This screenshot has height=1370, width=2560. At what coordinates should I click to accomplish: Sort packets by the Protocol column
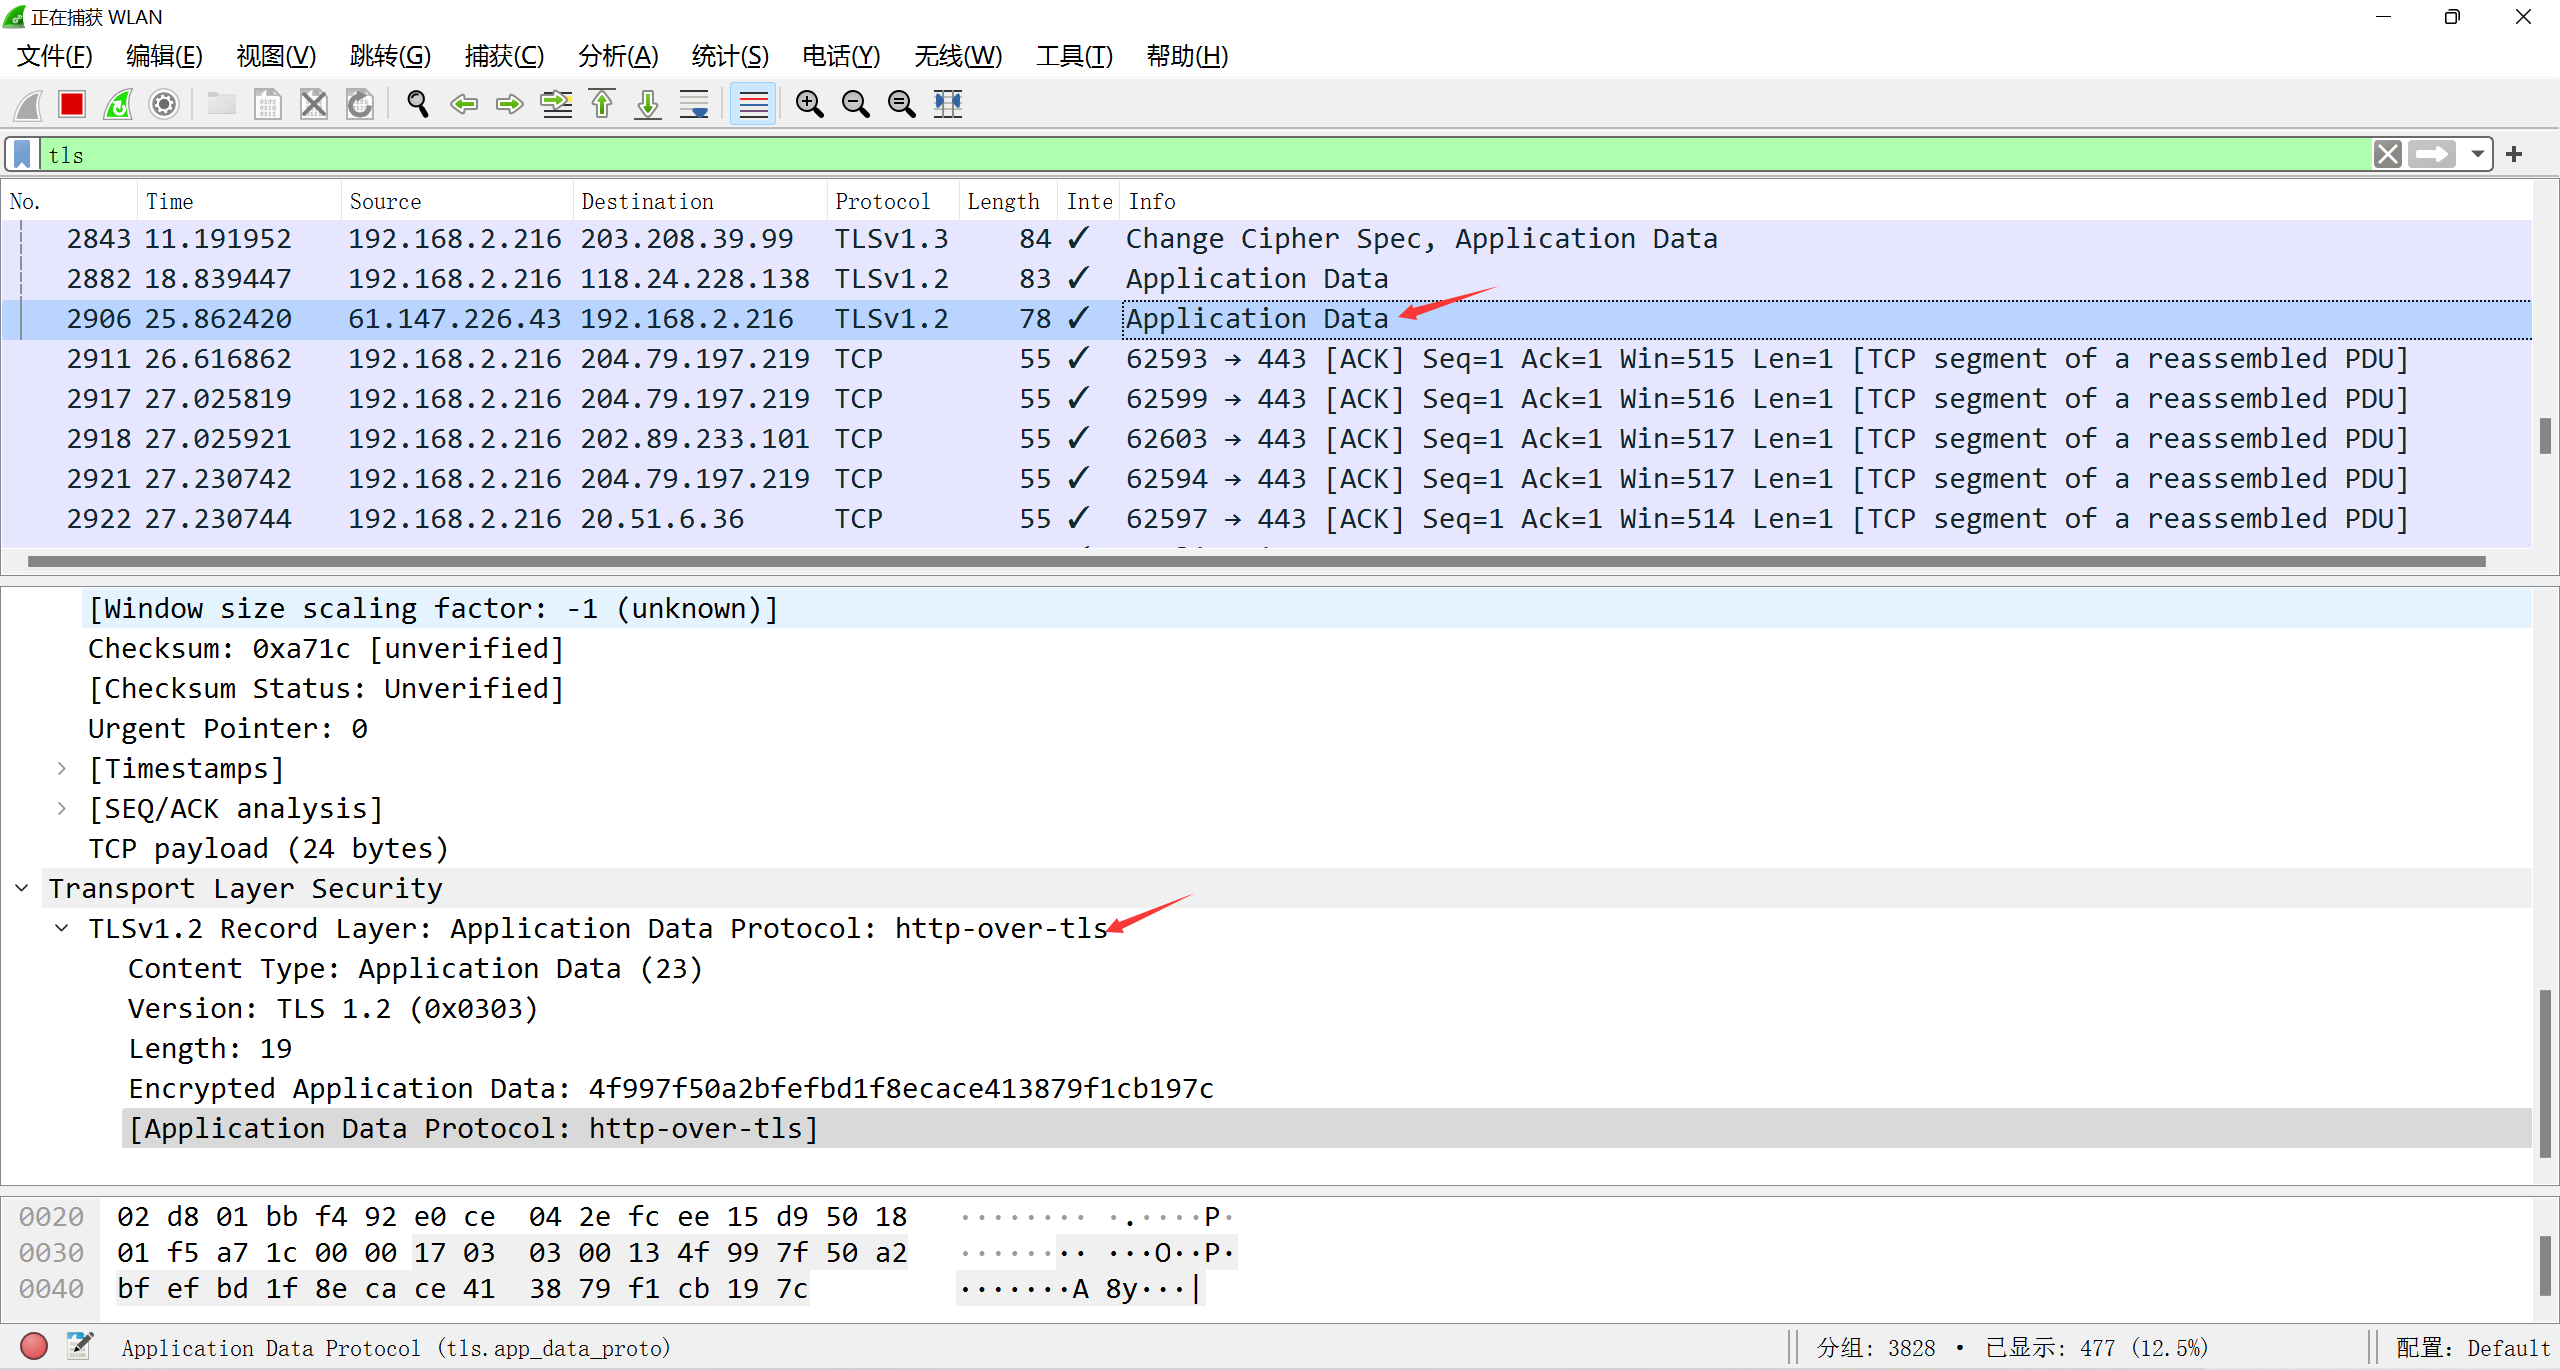tap(893, 201)
